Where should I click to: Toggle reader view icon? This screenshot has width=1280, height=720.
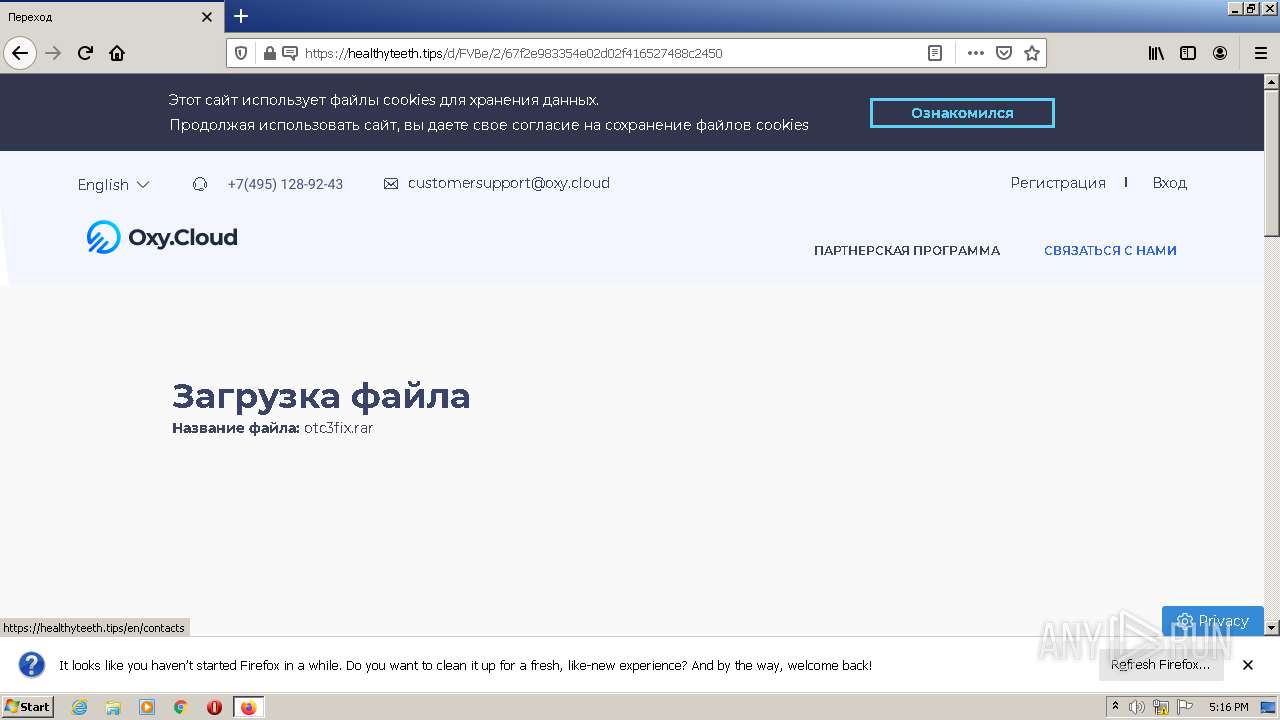click(935, 53)
